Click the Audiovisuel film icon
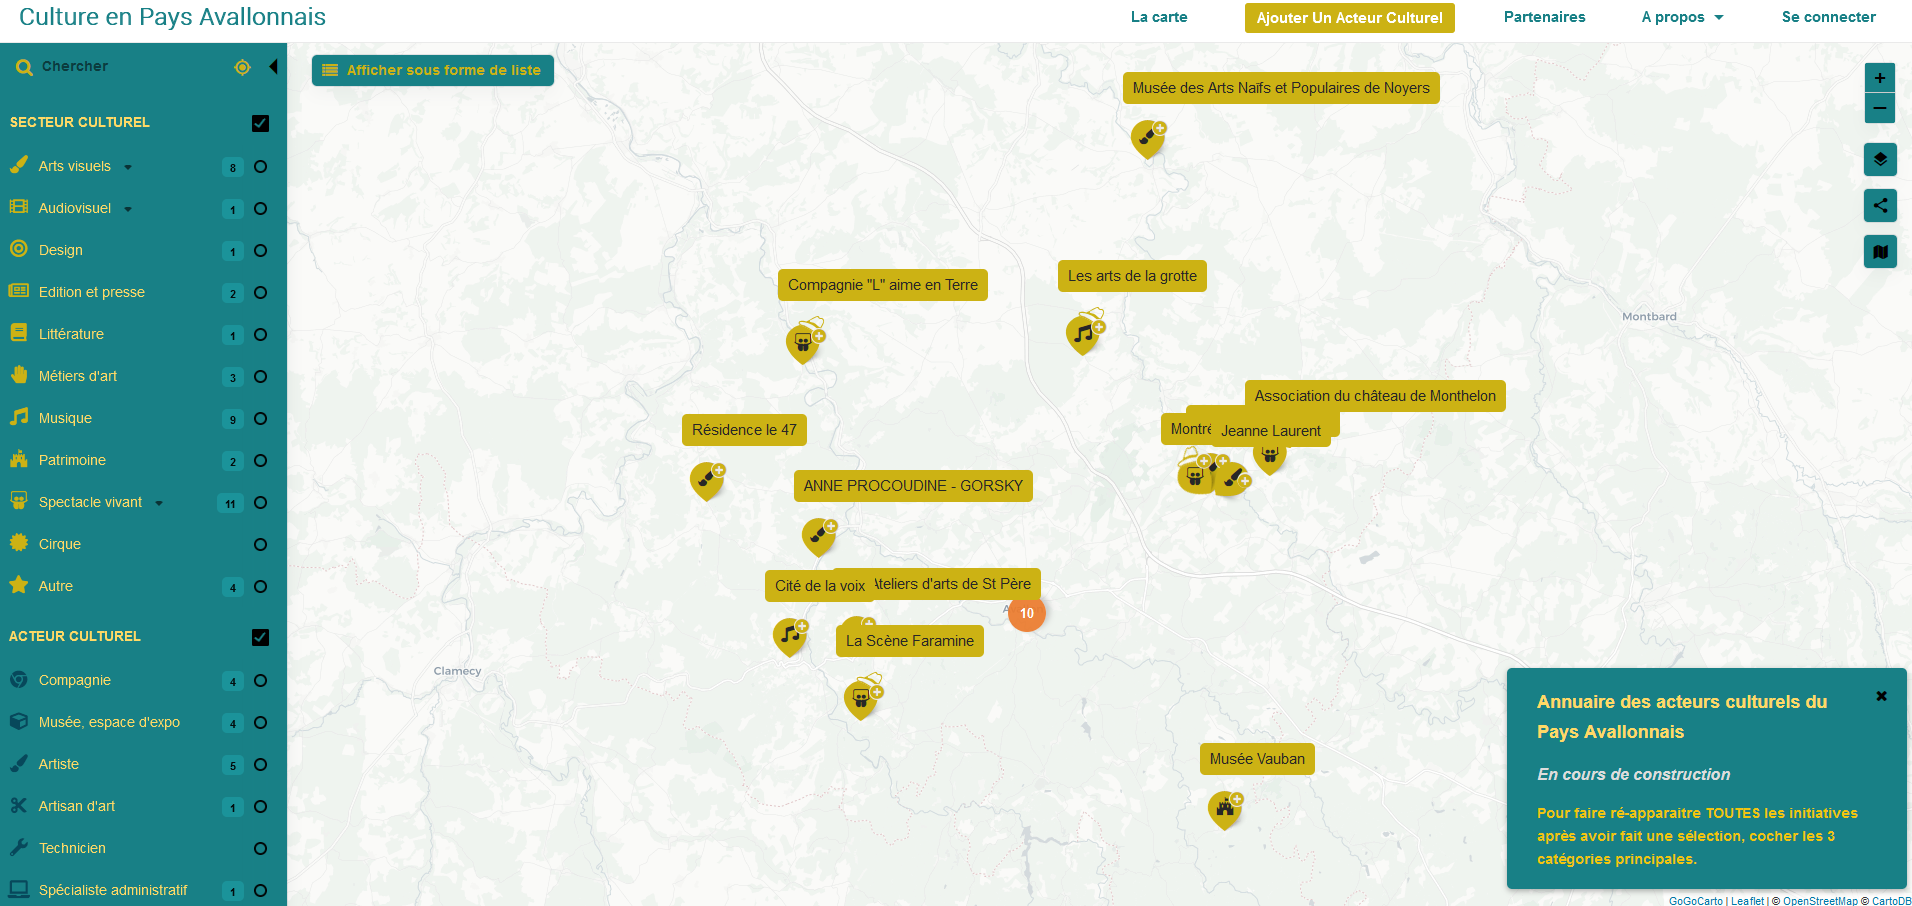 [19, 207]
